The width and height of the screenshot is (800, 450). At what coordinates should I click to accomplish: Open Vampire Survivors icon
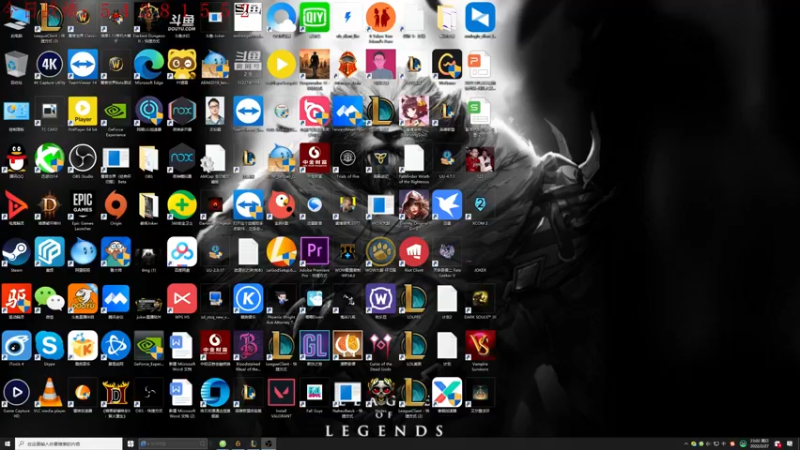(x=480, y=346)
